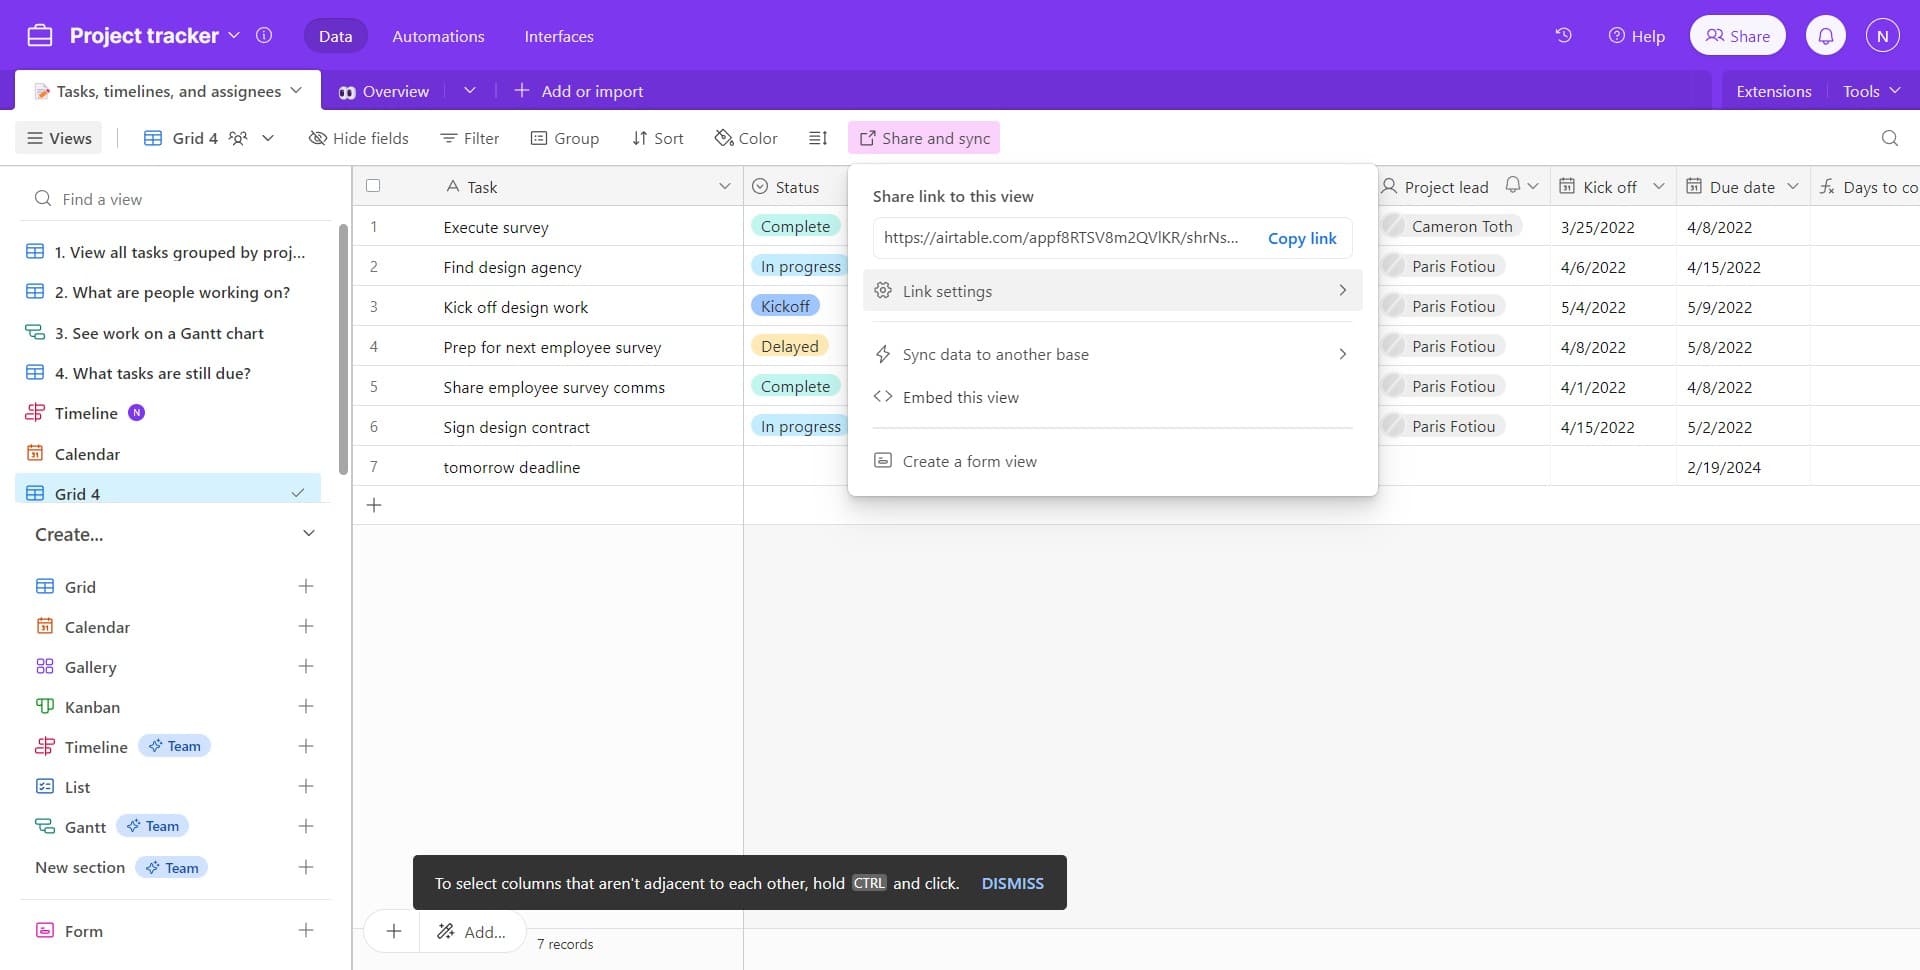Open the Sort options
This screenshot has width=1920, height=970.
(x=657, y=138)
